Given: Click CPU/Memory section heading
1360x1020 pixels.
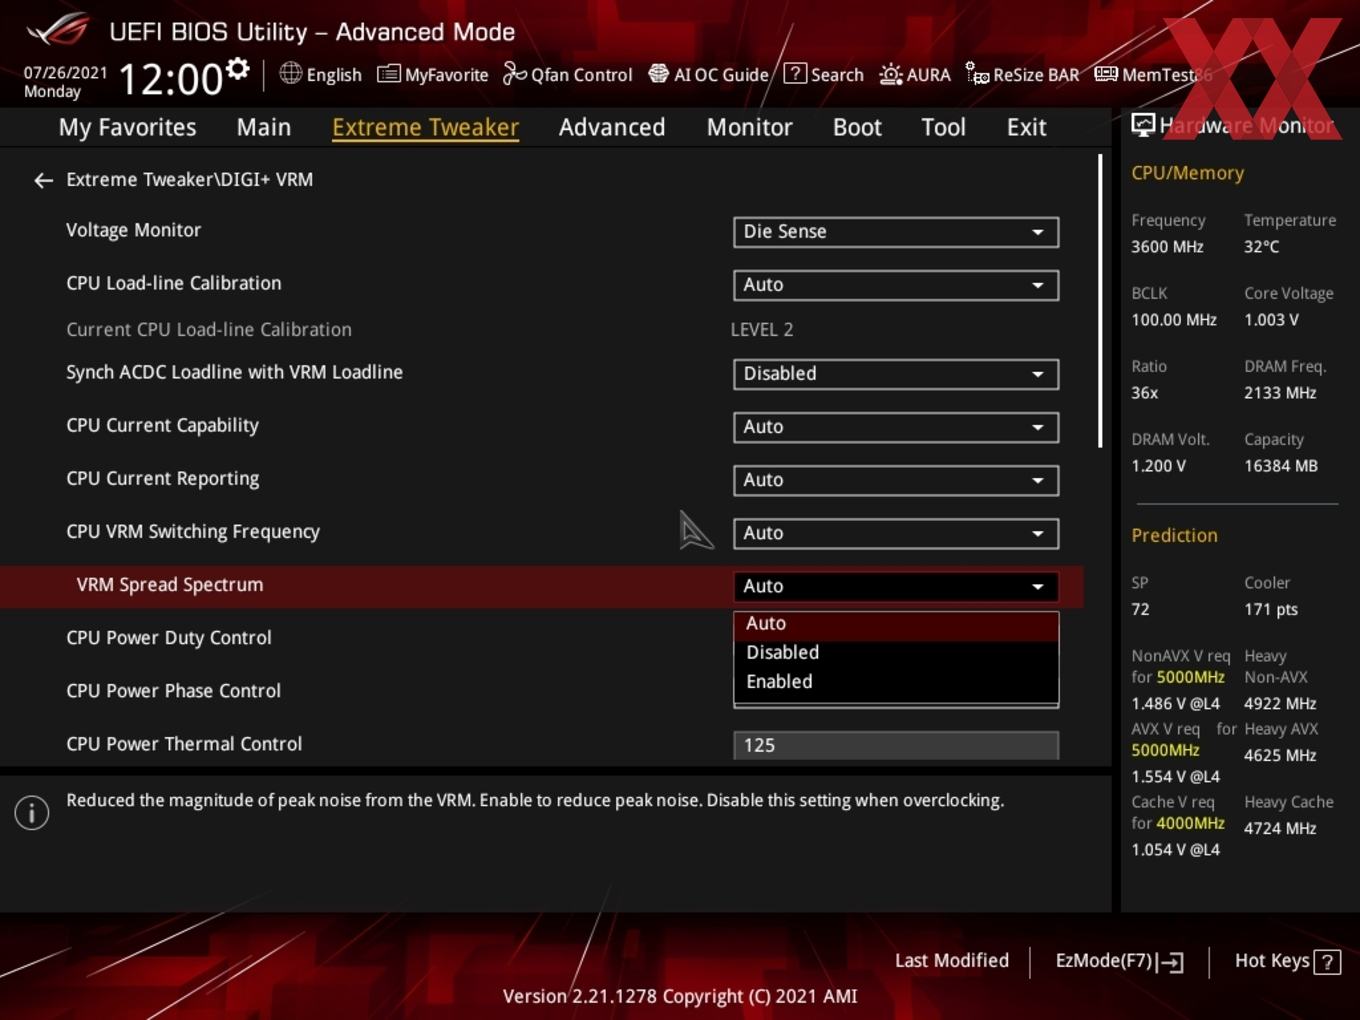Looking at the screenshot, I should [x=1187, y=173].
